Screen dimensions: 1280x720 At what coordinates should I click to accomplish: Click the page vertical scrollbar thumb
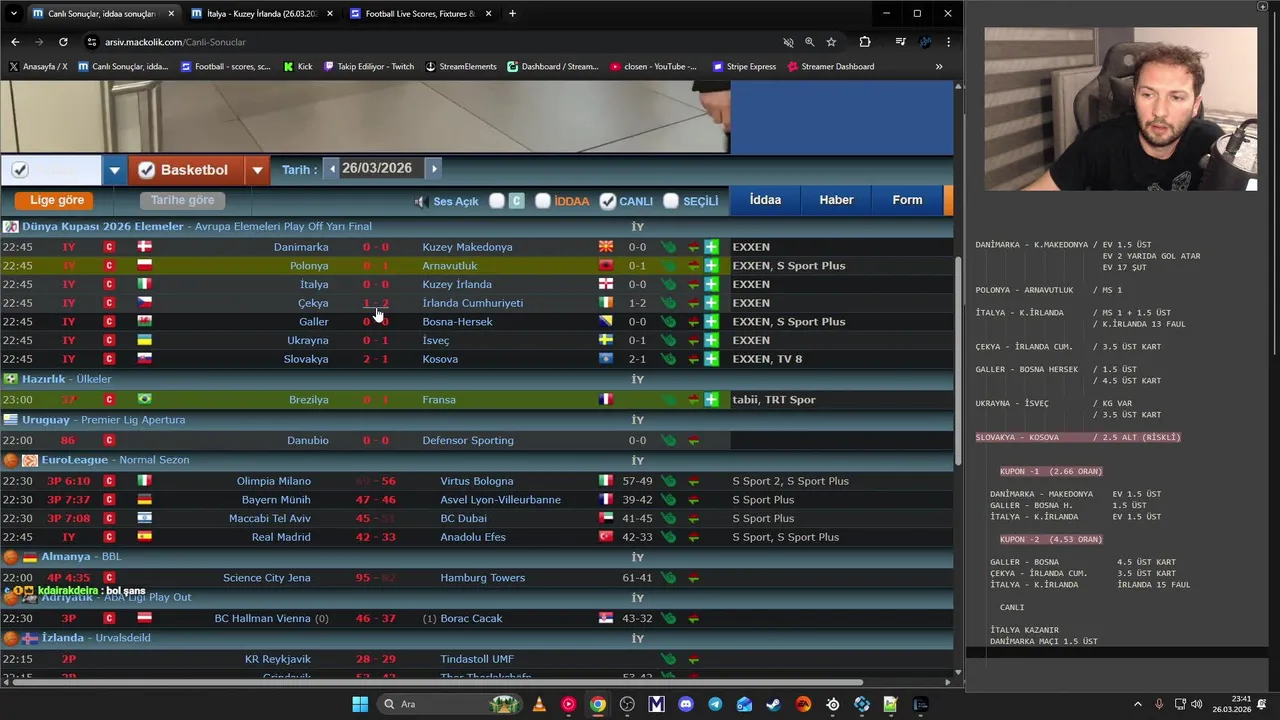coord(958,360)
